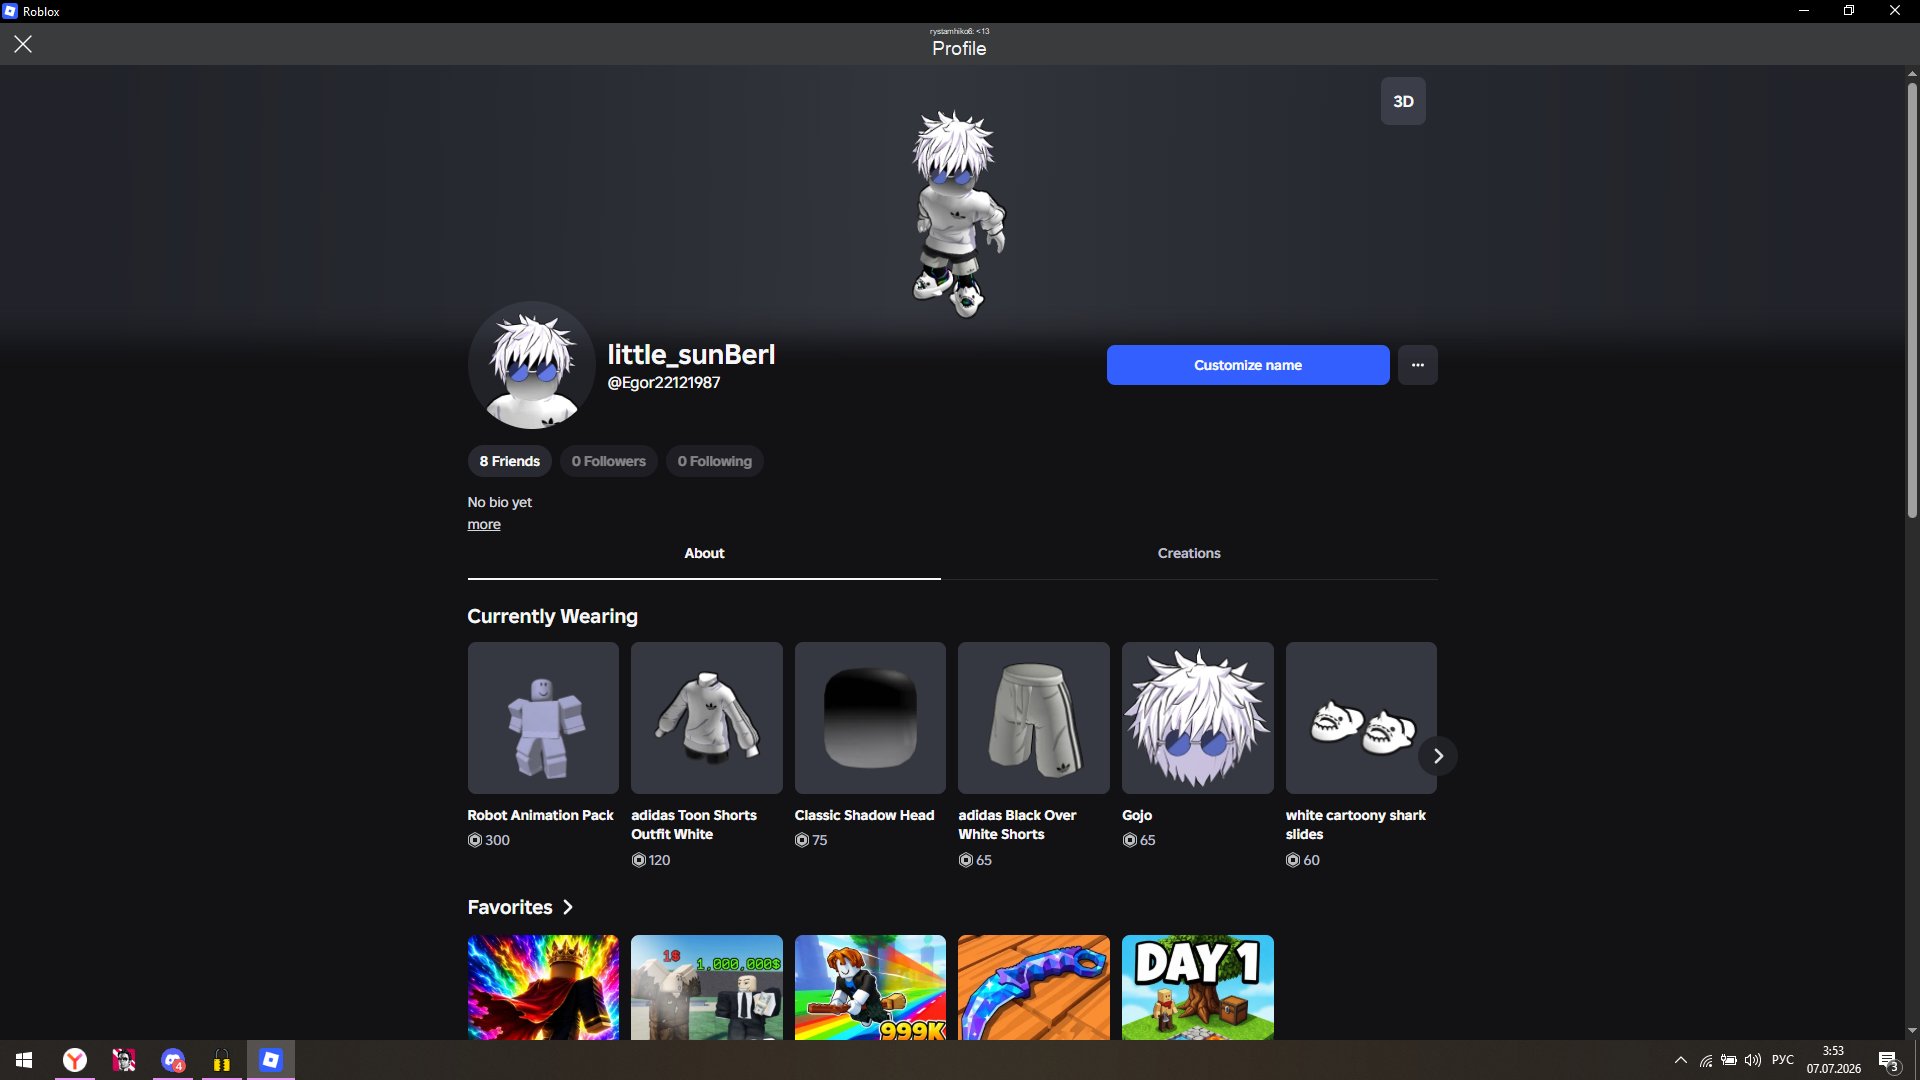Open adidas Black Over White Shorts thumbnail
The height and width of the screenshot is (1080, 1920).
click(1034, 718)
